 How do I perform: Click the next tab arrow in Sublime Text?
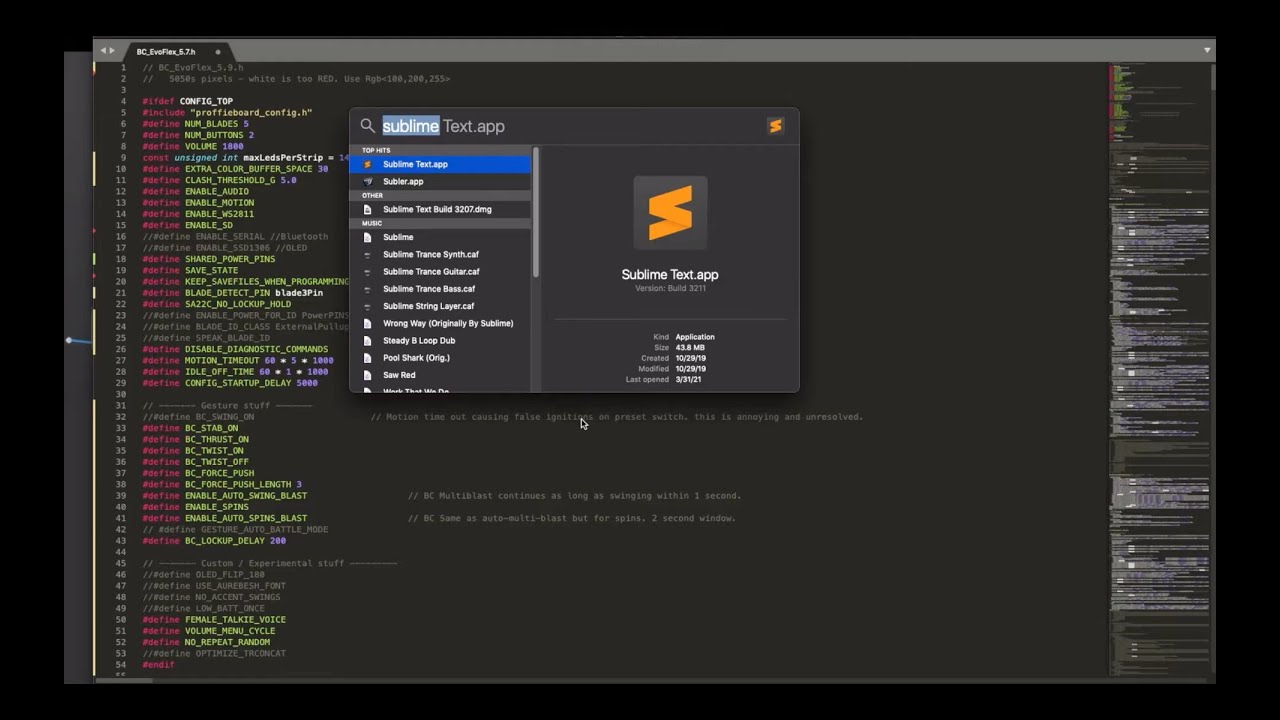click(x=111, y=50)
